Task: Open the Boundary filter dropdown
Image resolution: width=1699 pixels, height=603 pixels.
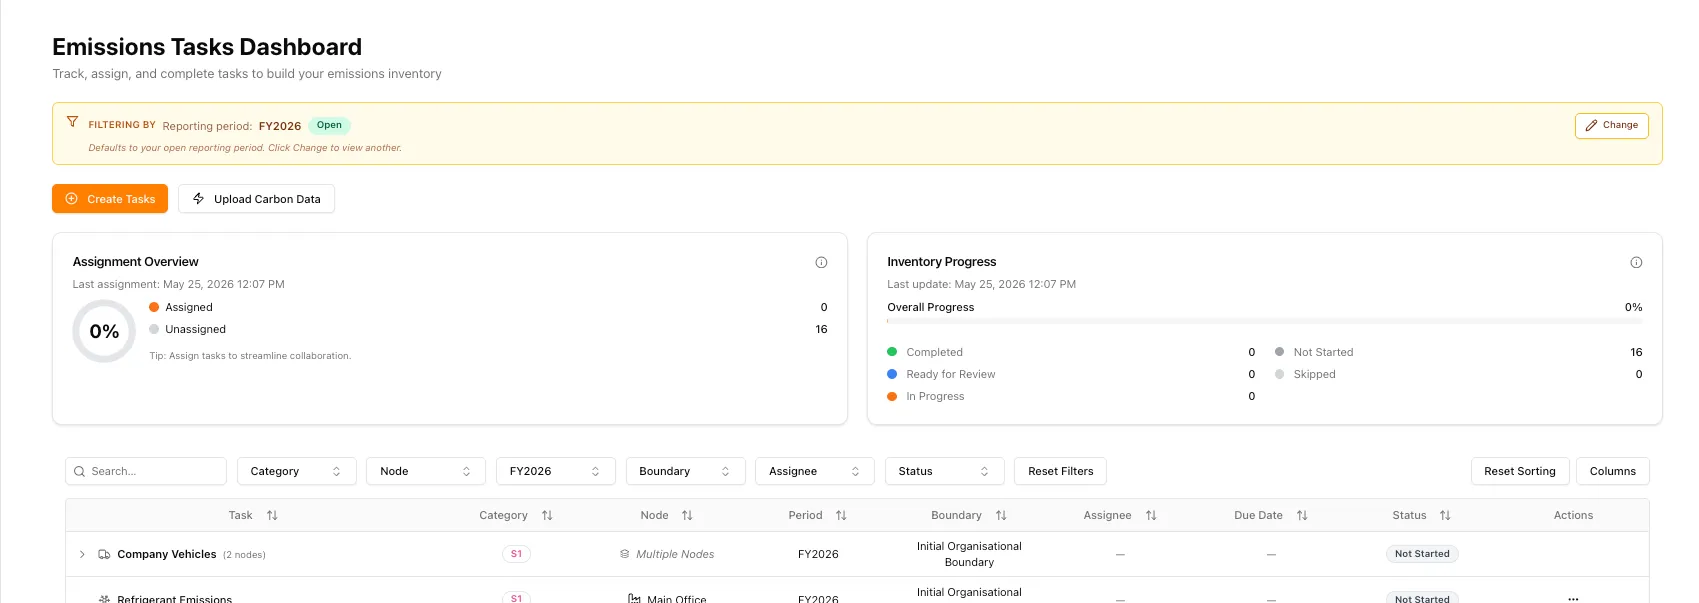Action: [686, 471]
